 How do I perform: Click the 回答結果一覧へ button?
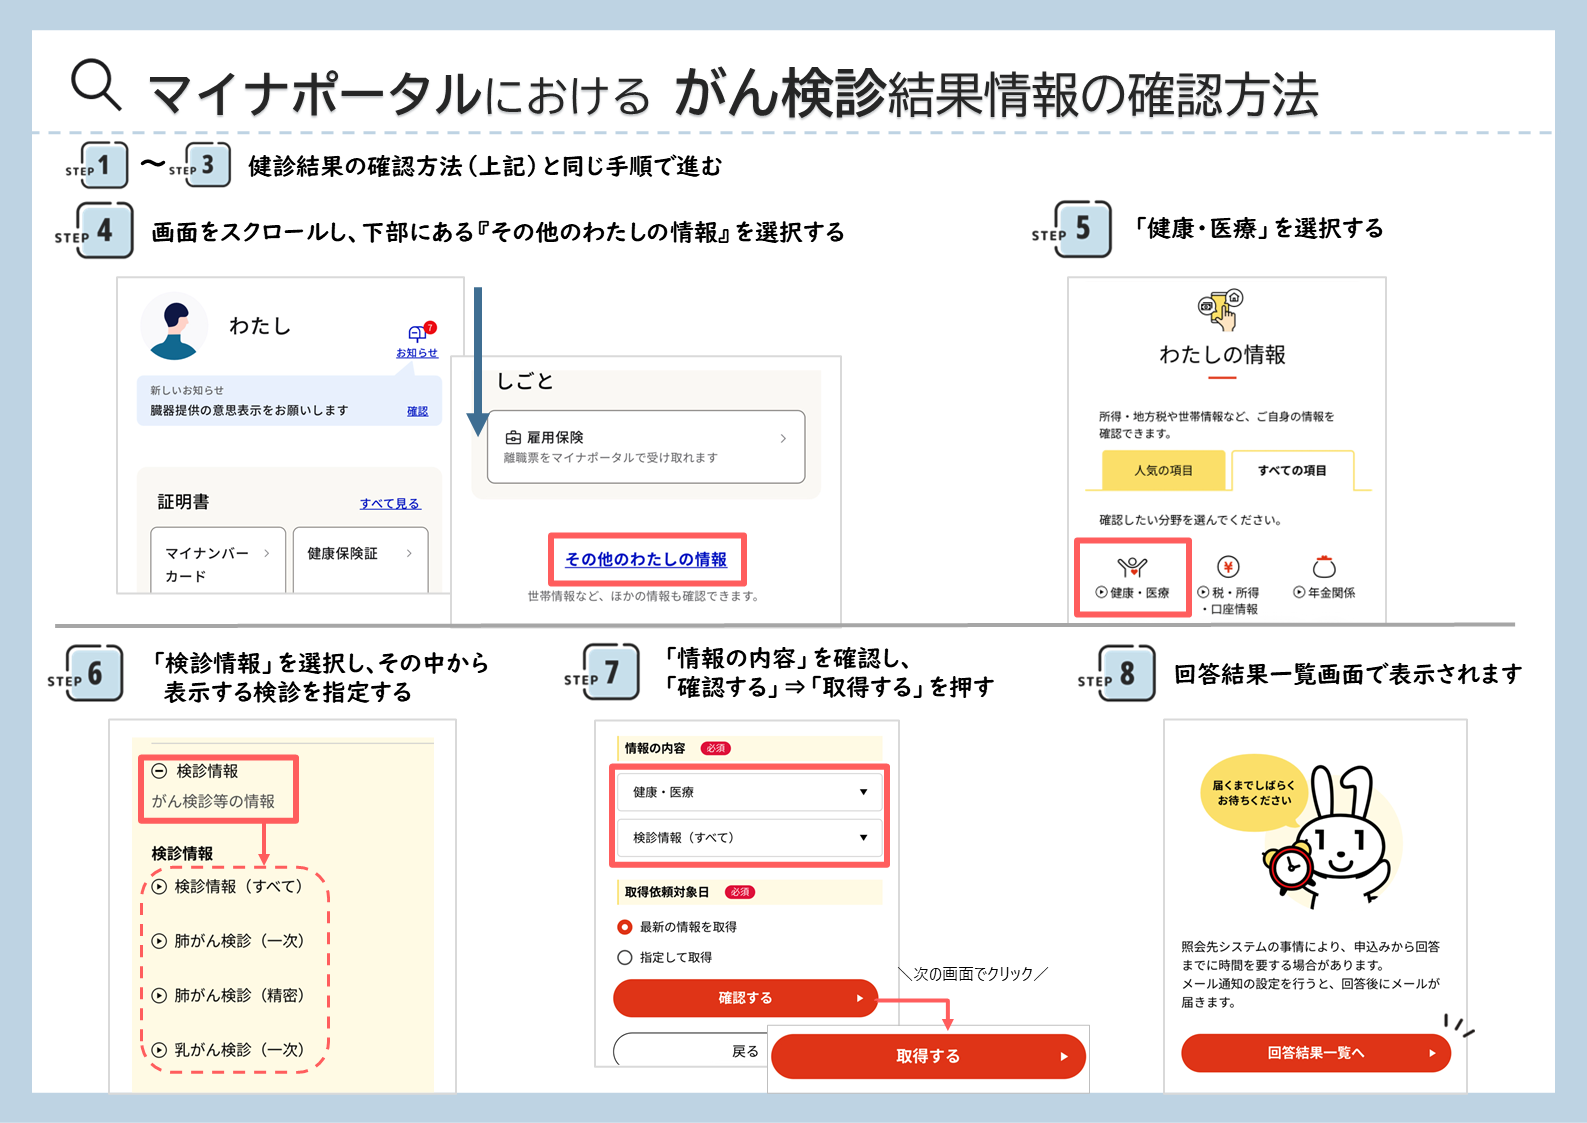[1316, 1053]
